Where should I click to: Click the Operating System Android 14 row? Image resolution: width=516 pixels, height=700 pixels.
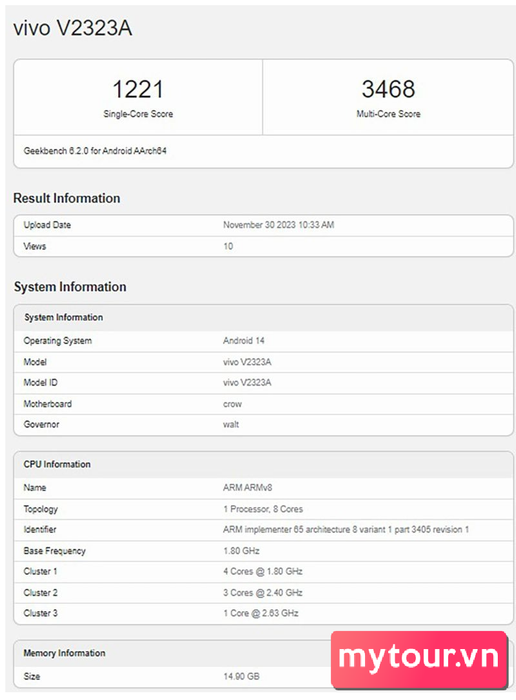pos(263,341)
